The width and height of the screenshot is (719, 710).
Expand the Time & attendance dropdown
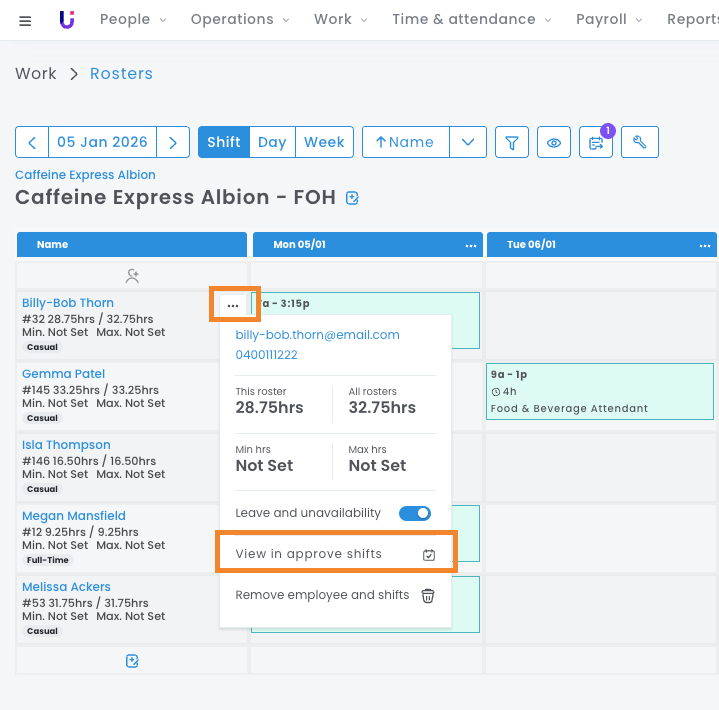(x=470, y=20)
